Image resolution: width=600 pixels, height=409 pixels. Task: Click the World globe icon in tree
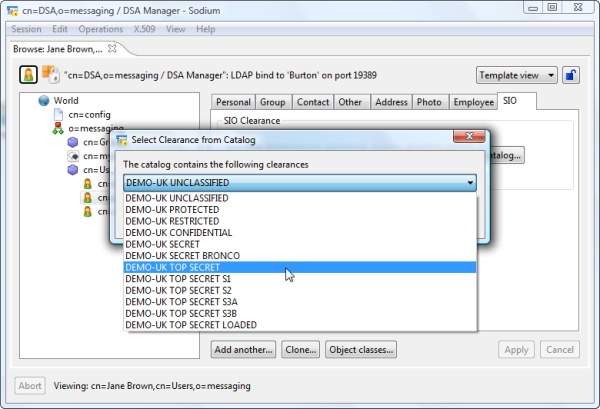tap(44, 101)
